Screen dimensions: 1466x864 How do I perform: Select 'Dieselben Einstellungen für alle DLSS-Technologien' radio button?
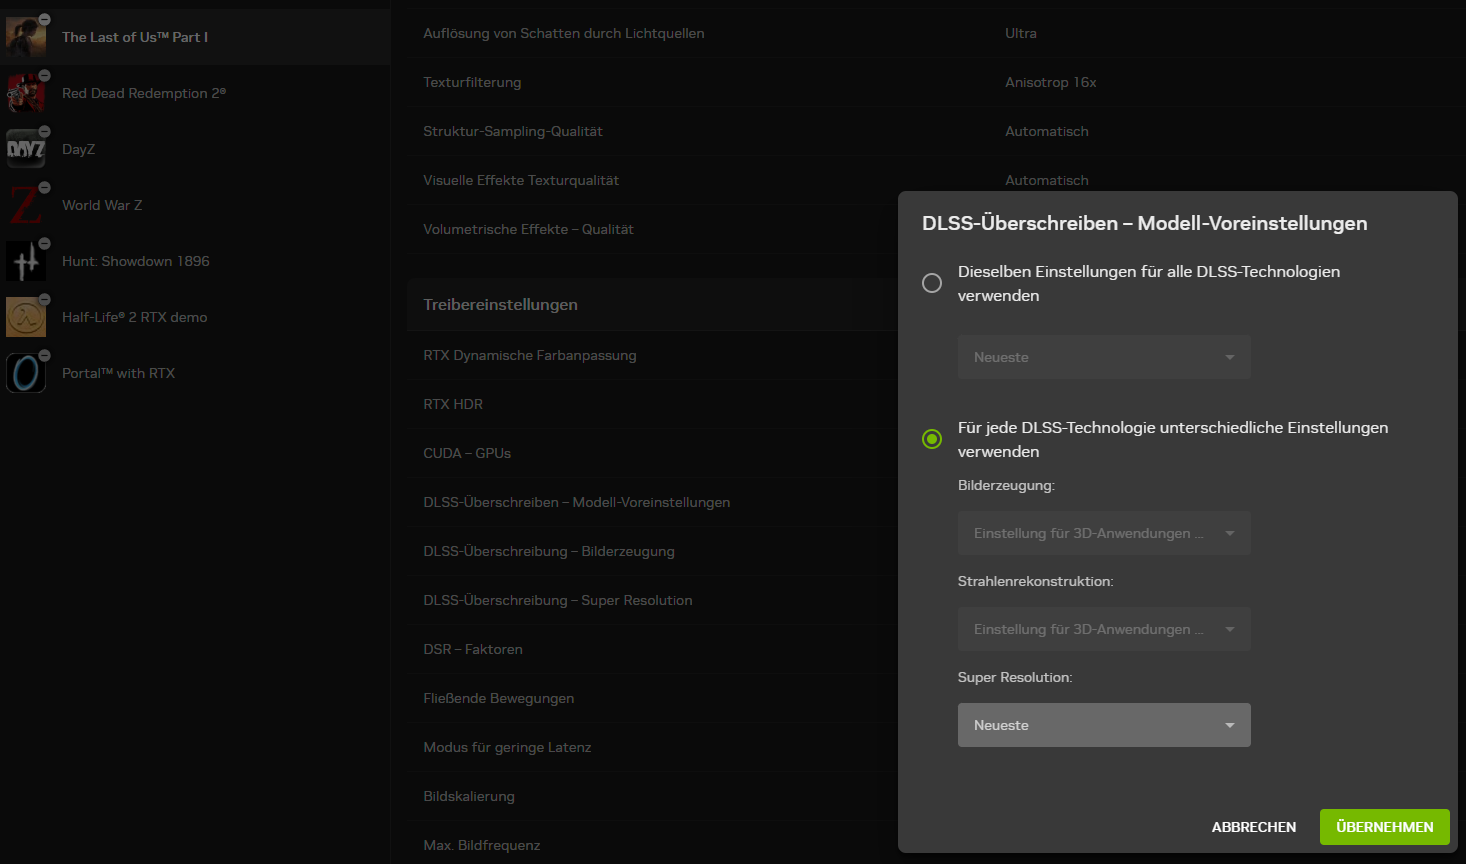[932, 283]
